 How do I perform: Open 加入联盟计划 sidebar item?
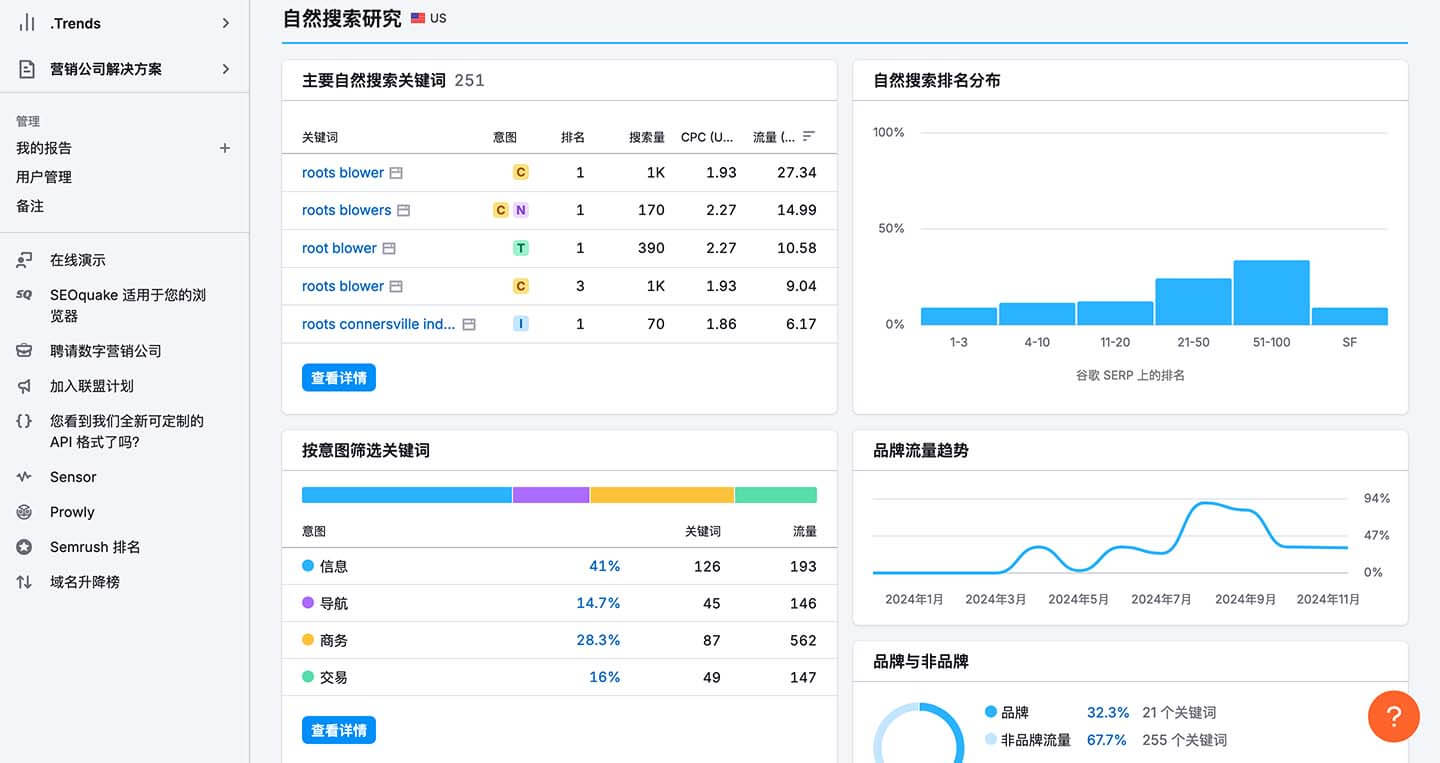92,386
